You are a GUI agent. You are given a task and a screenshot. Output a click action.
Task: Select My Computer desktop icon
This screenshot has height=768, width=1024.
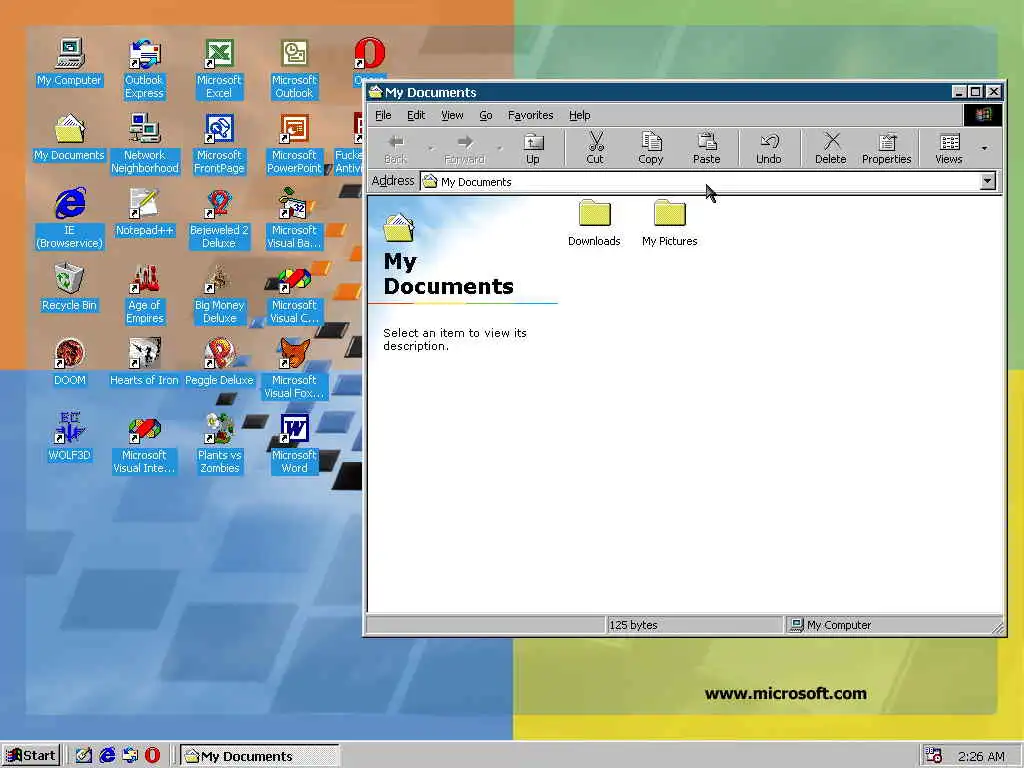click(69, 63)
